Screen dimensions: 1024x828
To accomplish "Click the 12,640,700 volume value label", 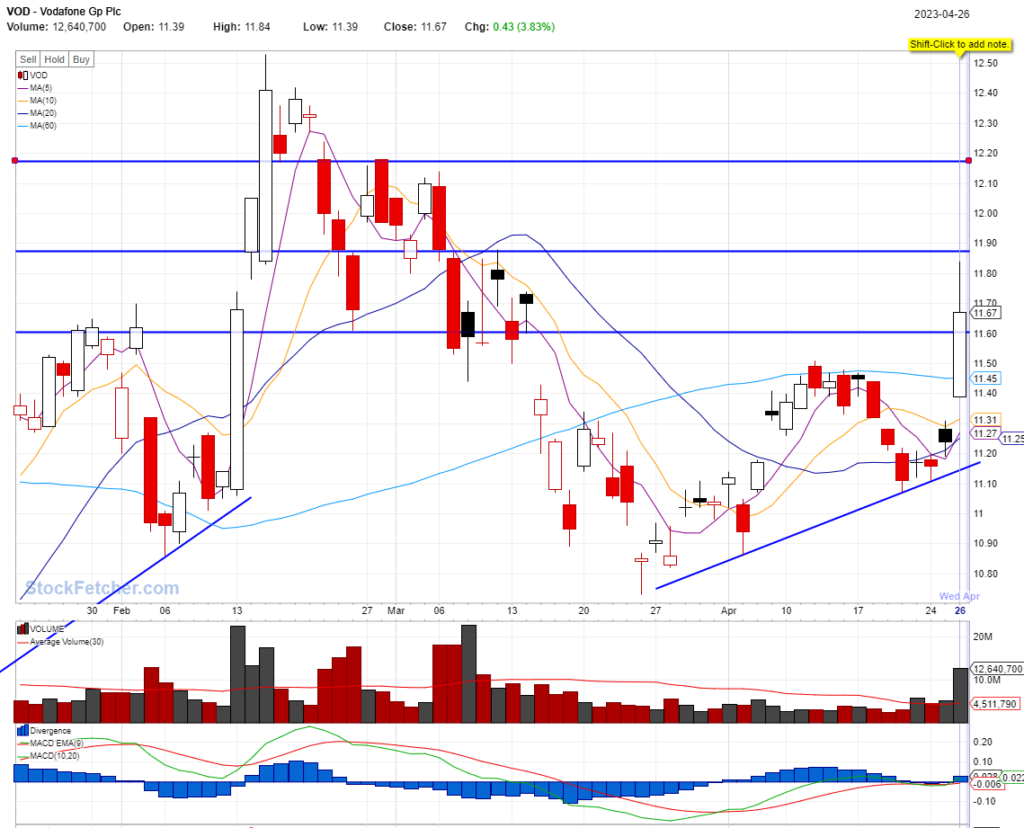I will [997, 669].
